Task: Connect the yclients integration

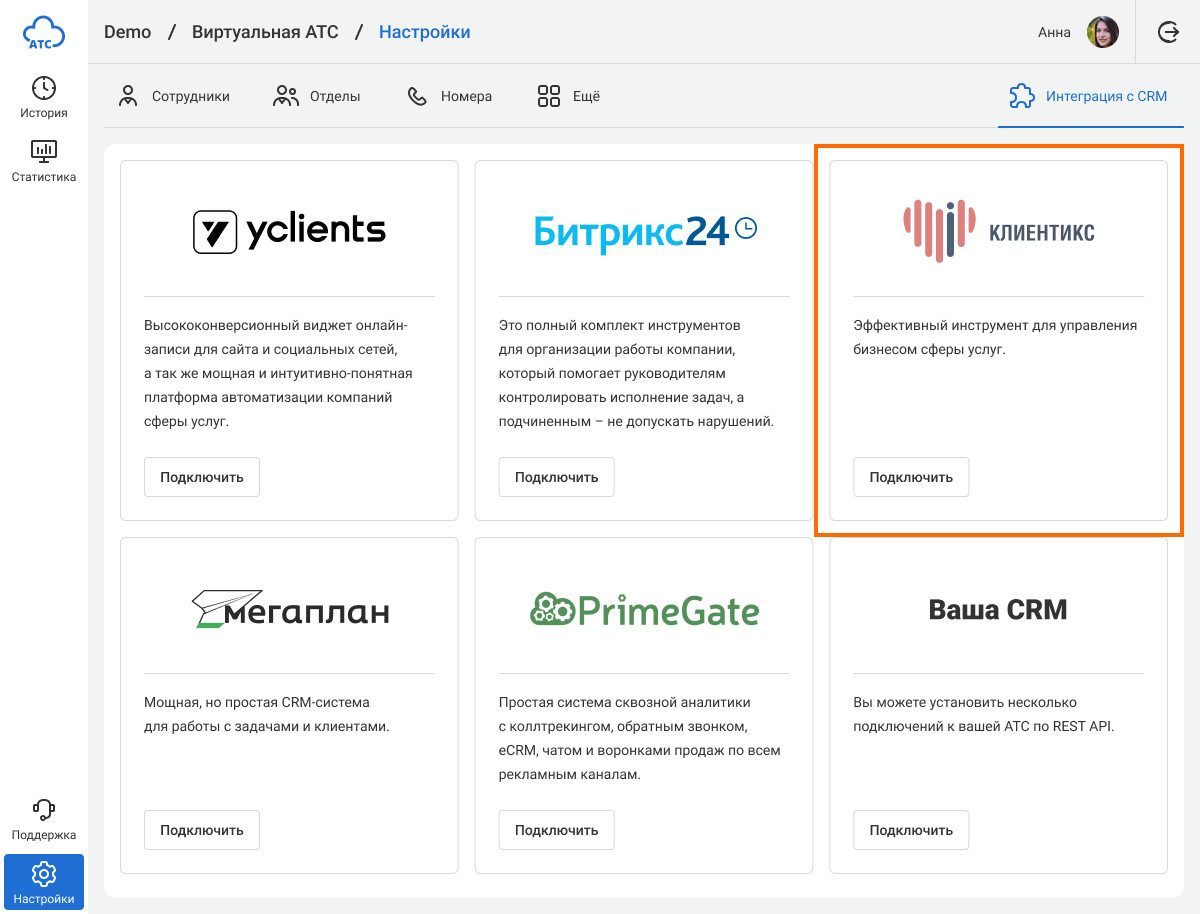Action: coord(202,477)
